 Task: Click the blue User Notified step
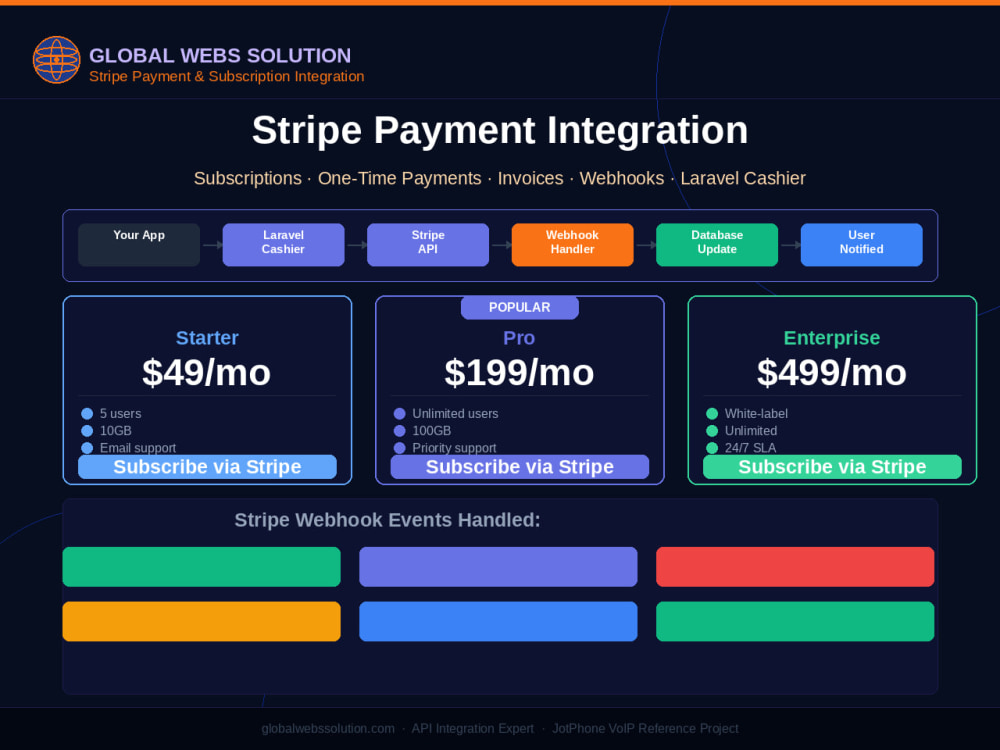click(x=862, y=245)
